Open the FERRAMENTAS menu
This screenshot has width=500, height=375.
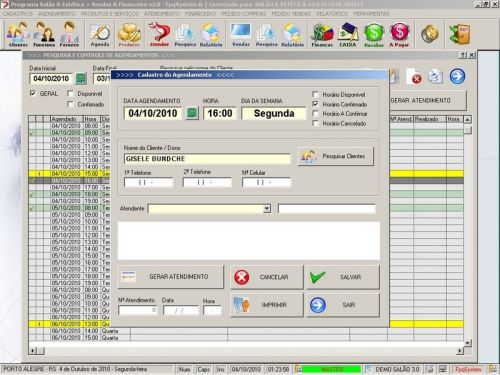click(x=371, y=14)
